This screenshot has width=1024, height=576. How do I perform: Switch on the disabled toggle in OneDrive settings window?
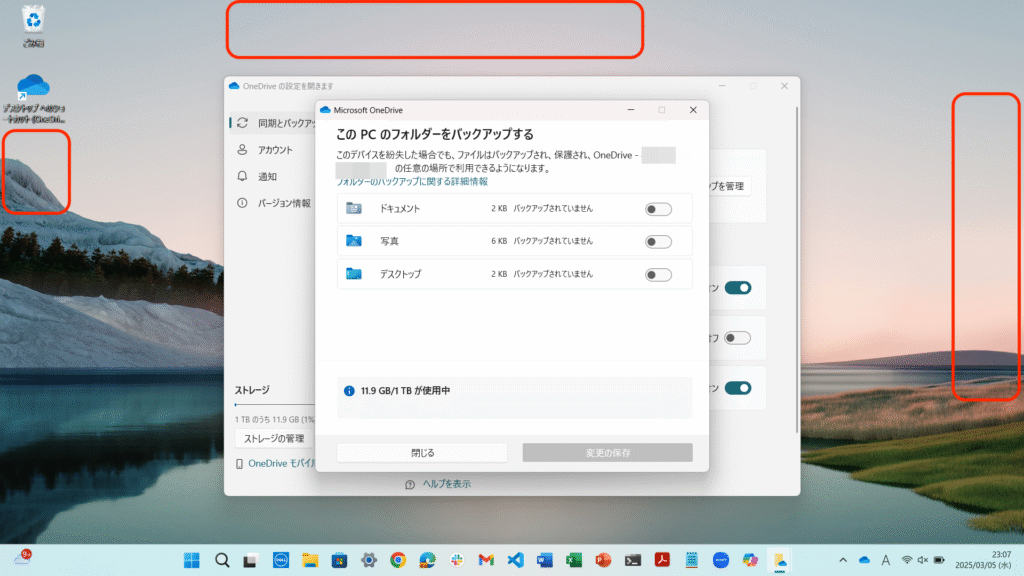tap(738, 338)
